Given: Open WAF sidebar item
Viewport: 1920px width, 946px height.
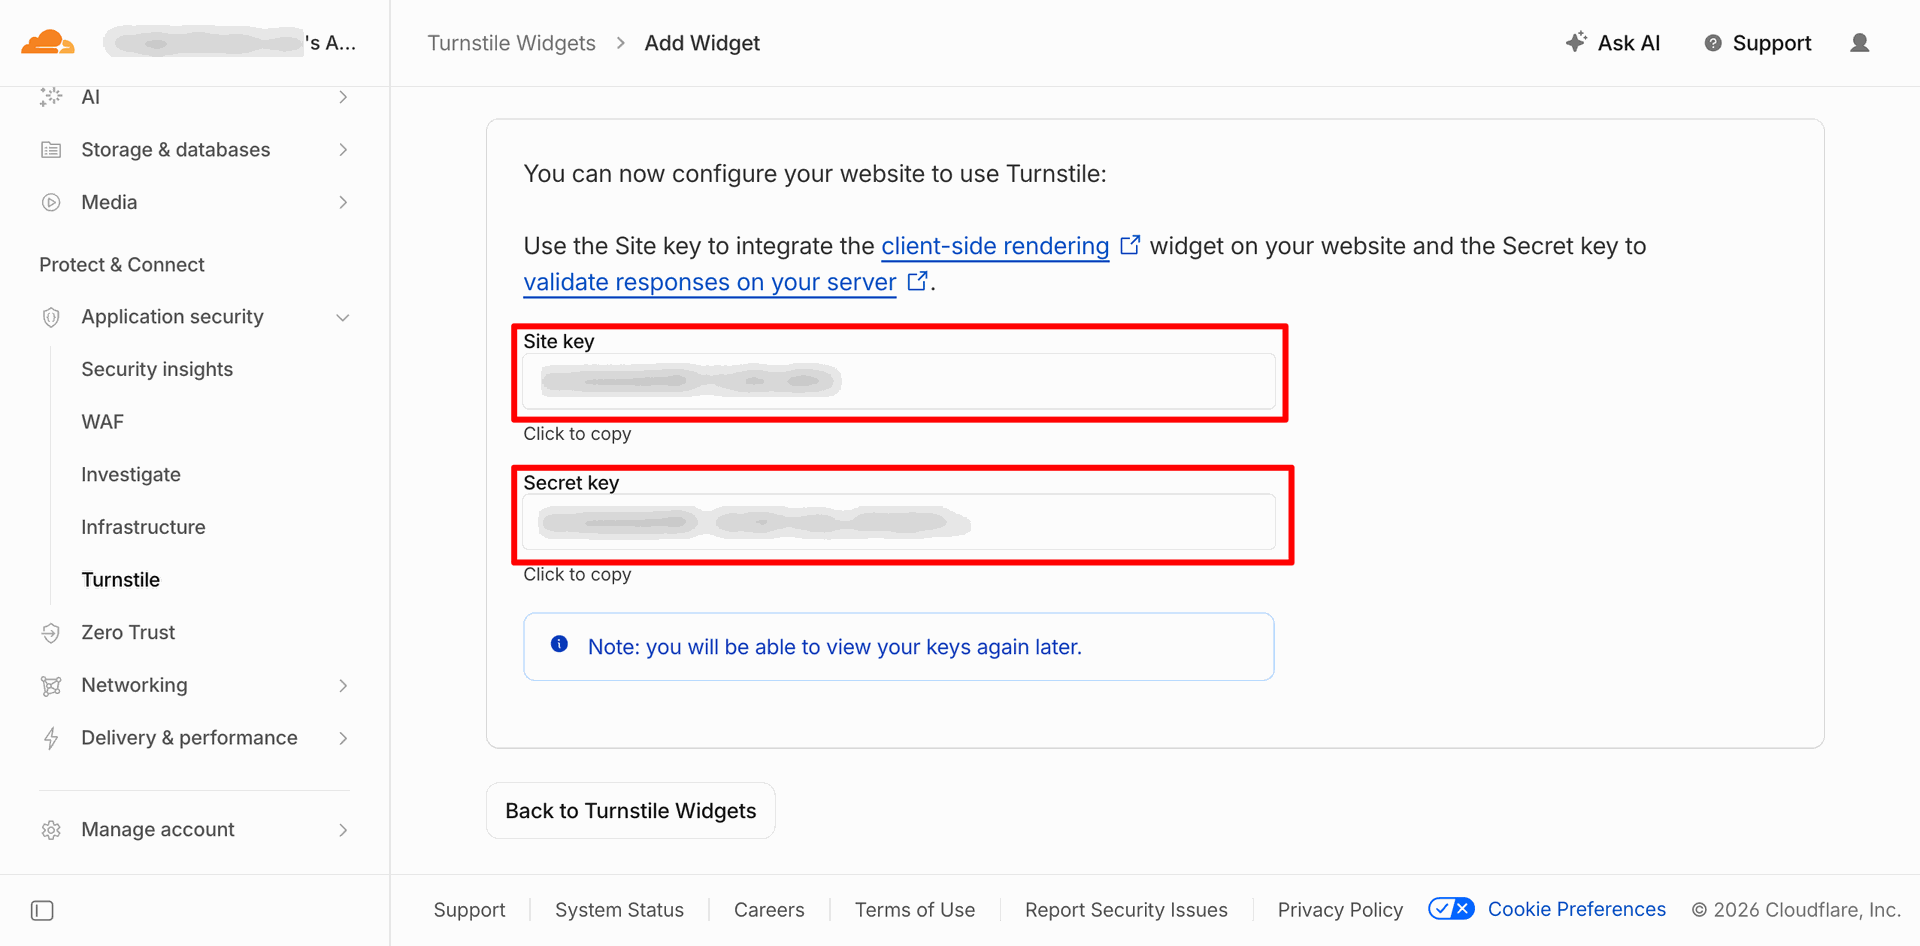Looking at the screenshot, I should [x=103, y=422].
